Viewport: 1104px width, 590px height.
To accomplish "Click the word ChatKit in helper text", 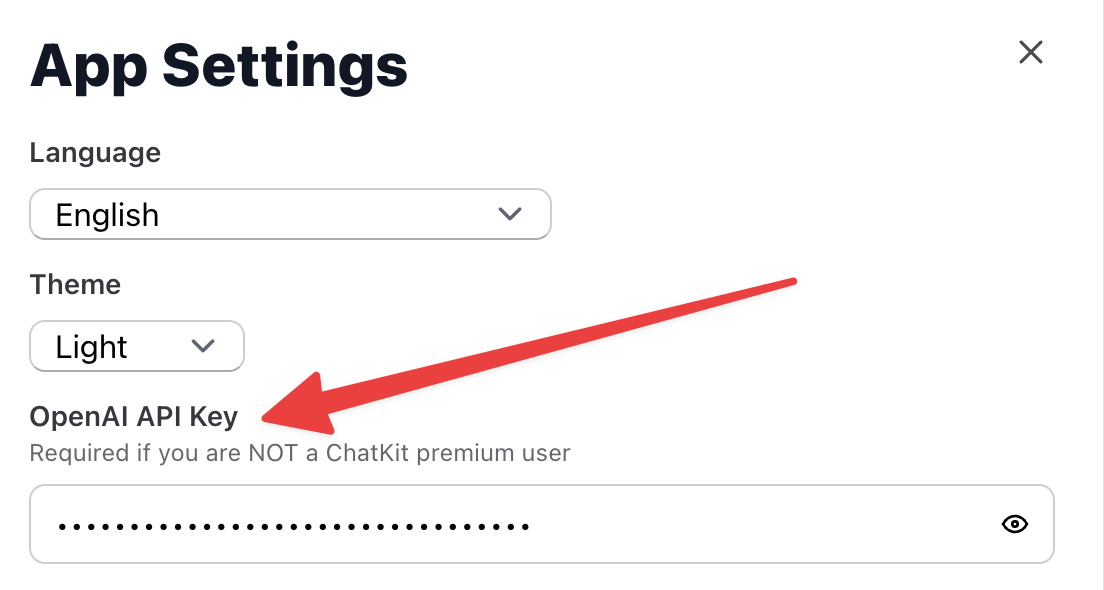I will 367,452.
